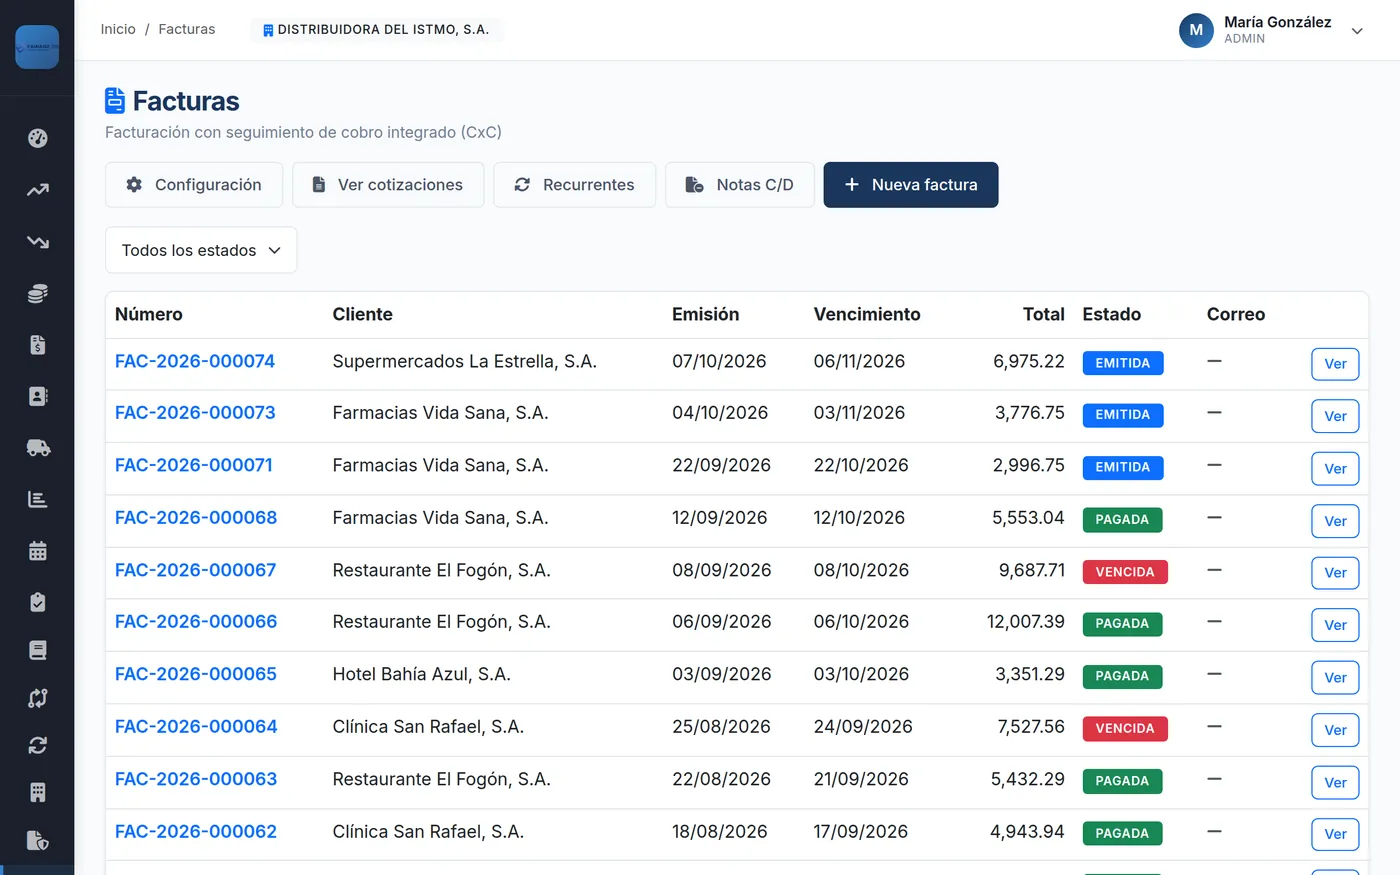Viewport: 1400px width, 875px height.
Task: Go to Inicio in the breadcrumb
Action: tap(118, 29)
